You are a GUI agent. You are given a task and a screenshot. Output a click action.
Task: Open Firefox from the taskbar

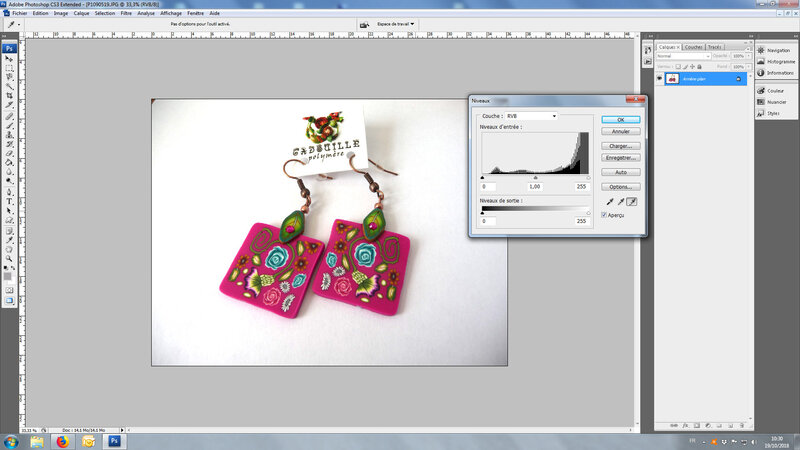coord(62,441)
